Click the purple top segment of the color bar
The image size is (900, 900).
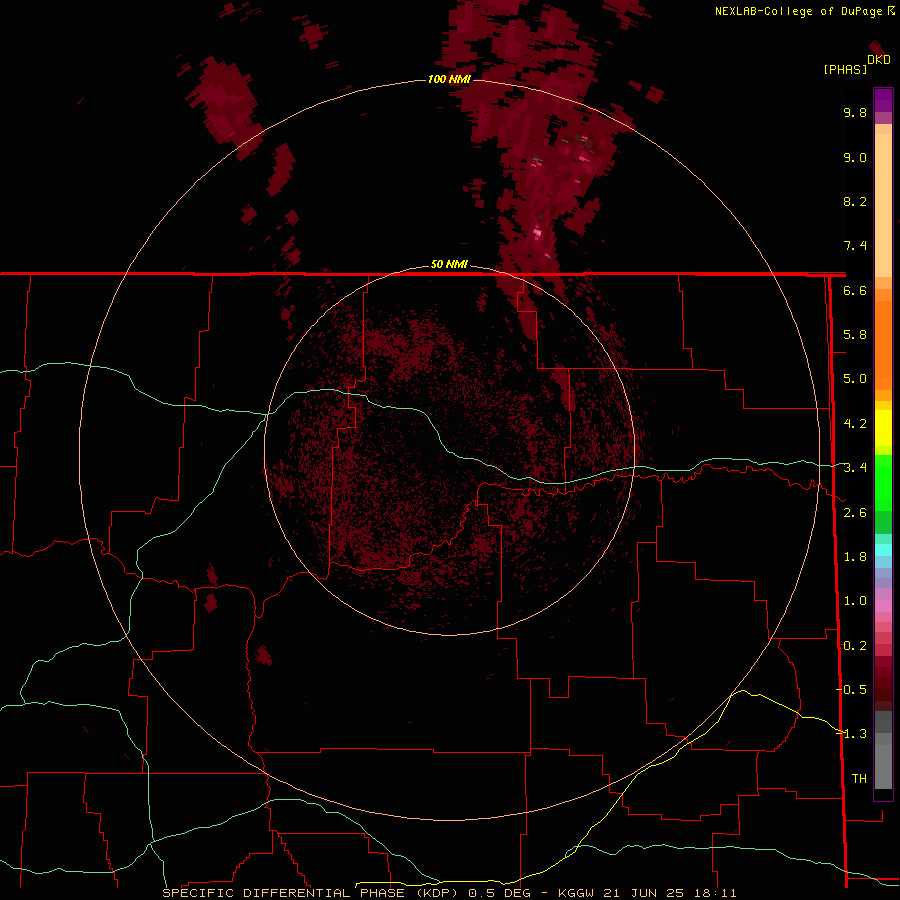[883, 100]
